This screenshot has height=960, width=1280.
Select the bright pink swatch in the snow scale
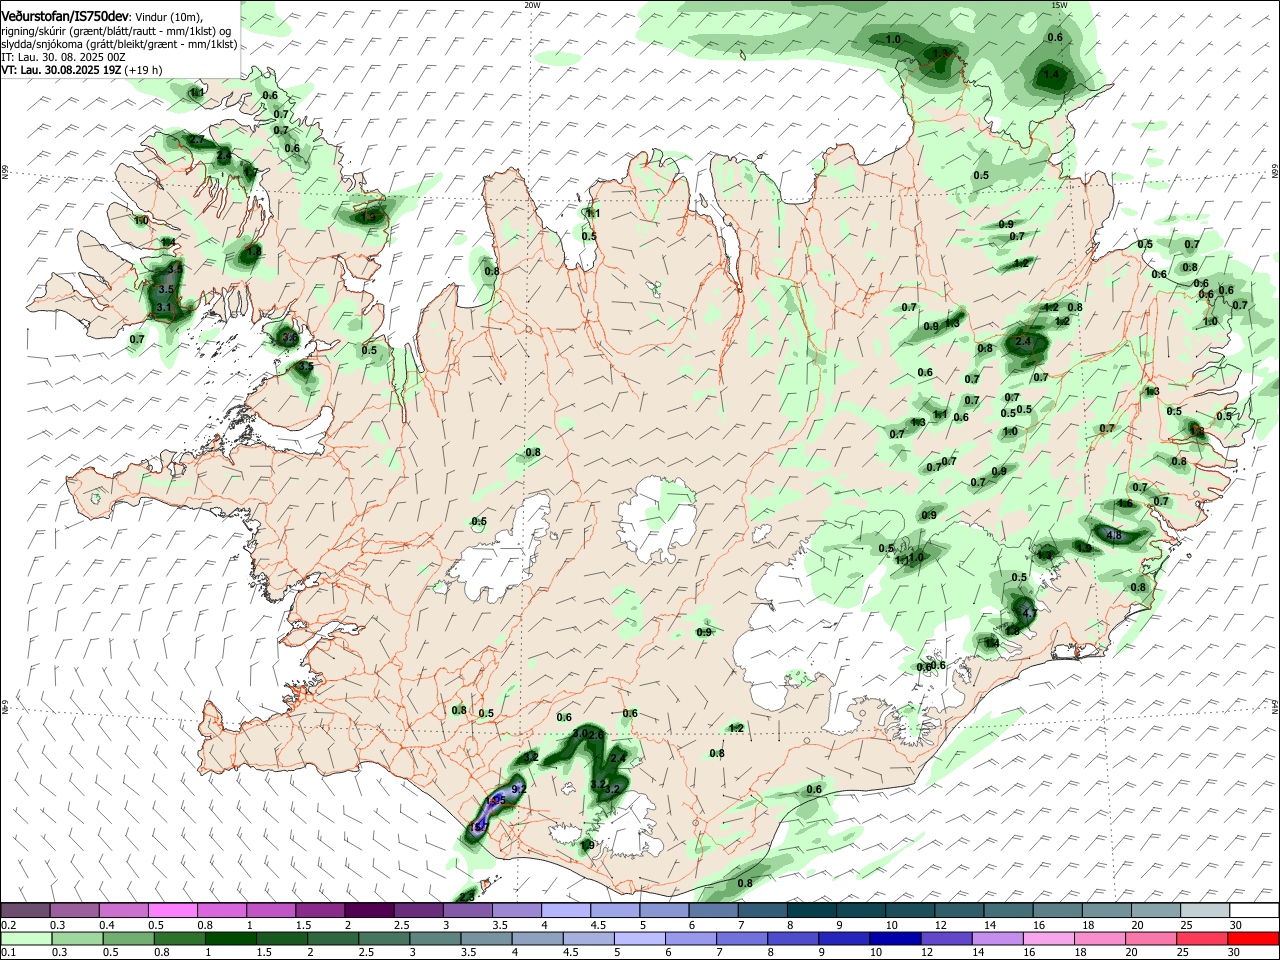[x=172, y=911]
